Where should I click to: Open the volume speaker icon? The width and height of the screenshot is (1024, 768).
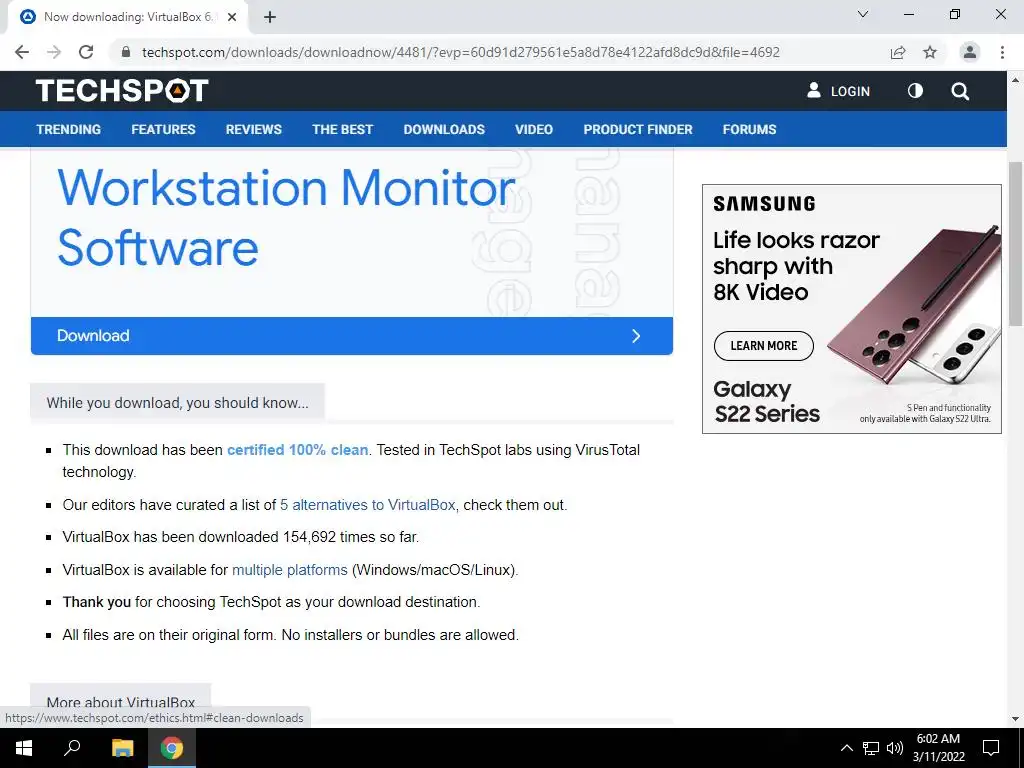pyautogui.click(x=895, y=748)
